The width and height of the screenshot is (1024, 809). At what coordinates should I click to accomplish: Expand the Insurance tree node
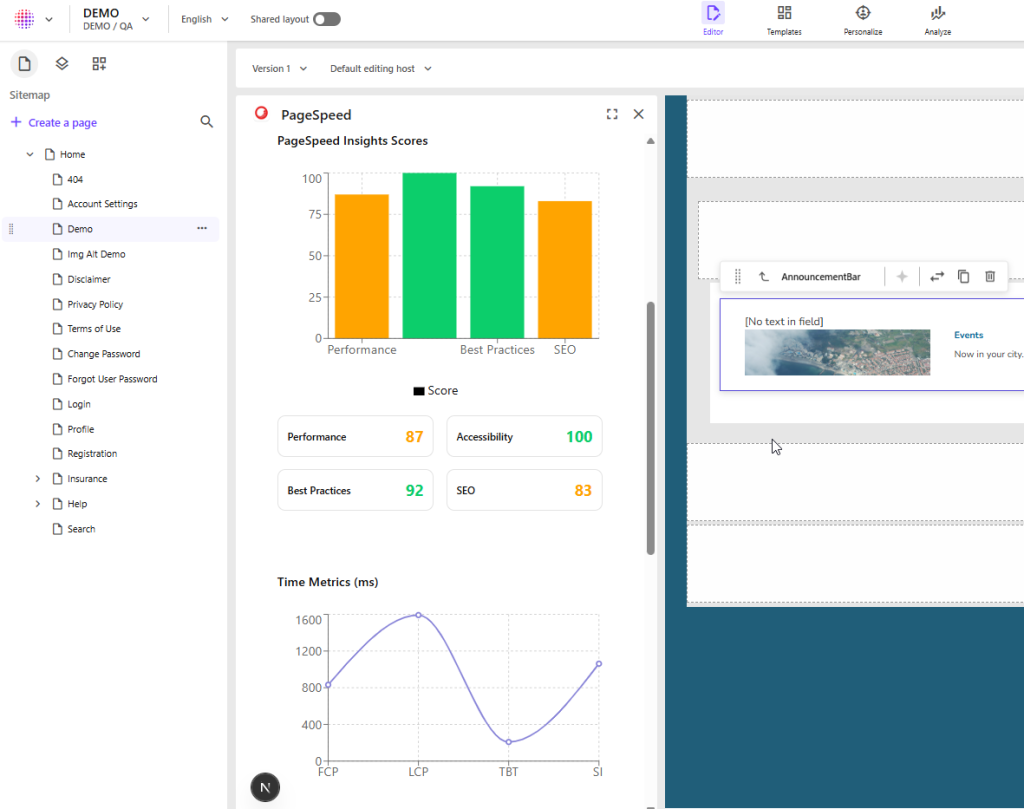tap(38, 479)
